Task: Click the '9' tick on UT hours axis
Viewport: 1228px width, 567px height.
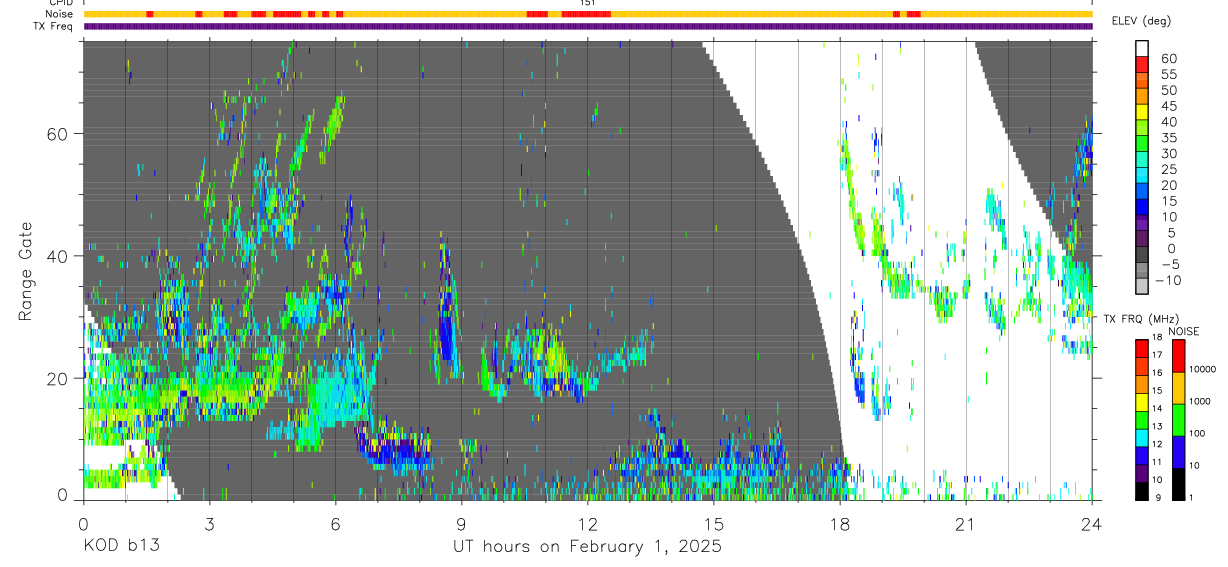Action: (x=462, y=523)
